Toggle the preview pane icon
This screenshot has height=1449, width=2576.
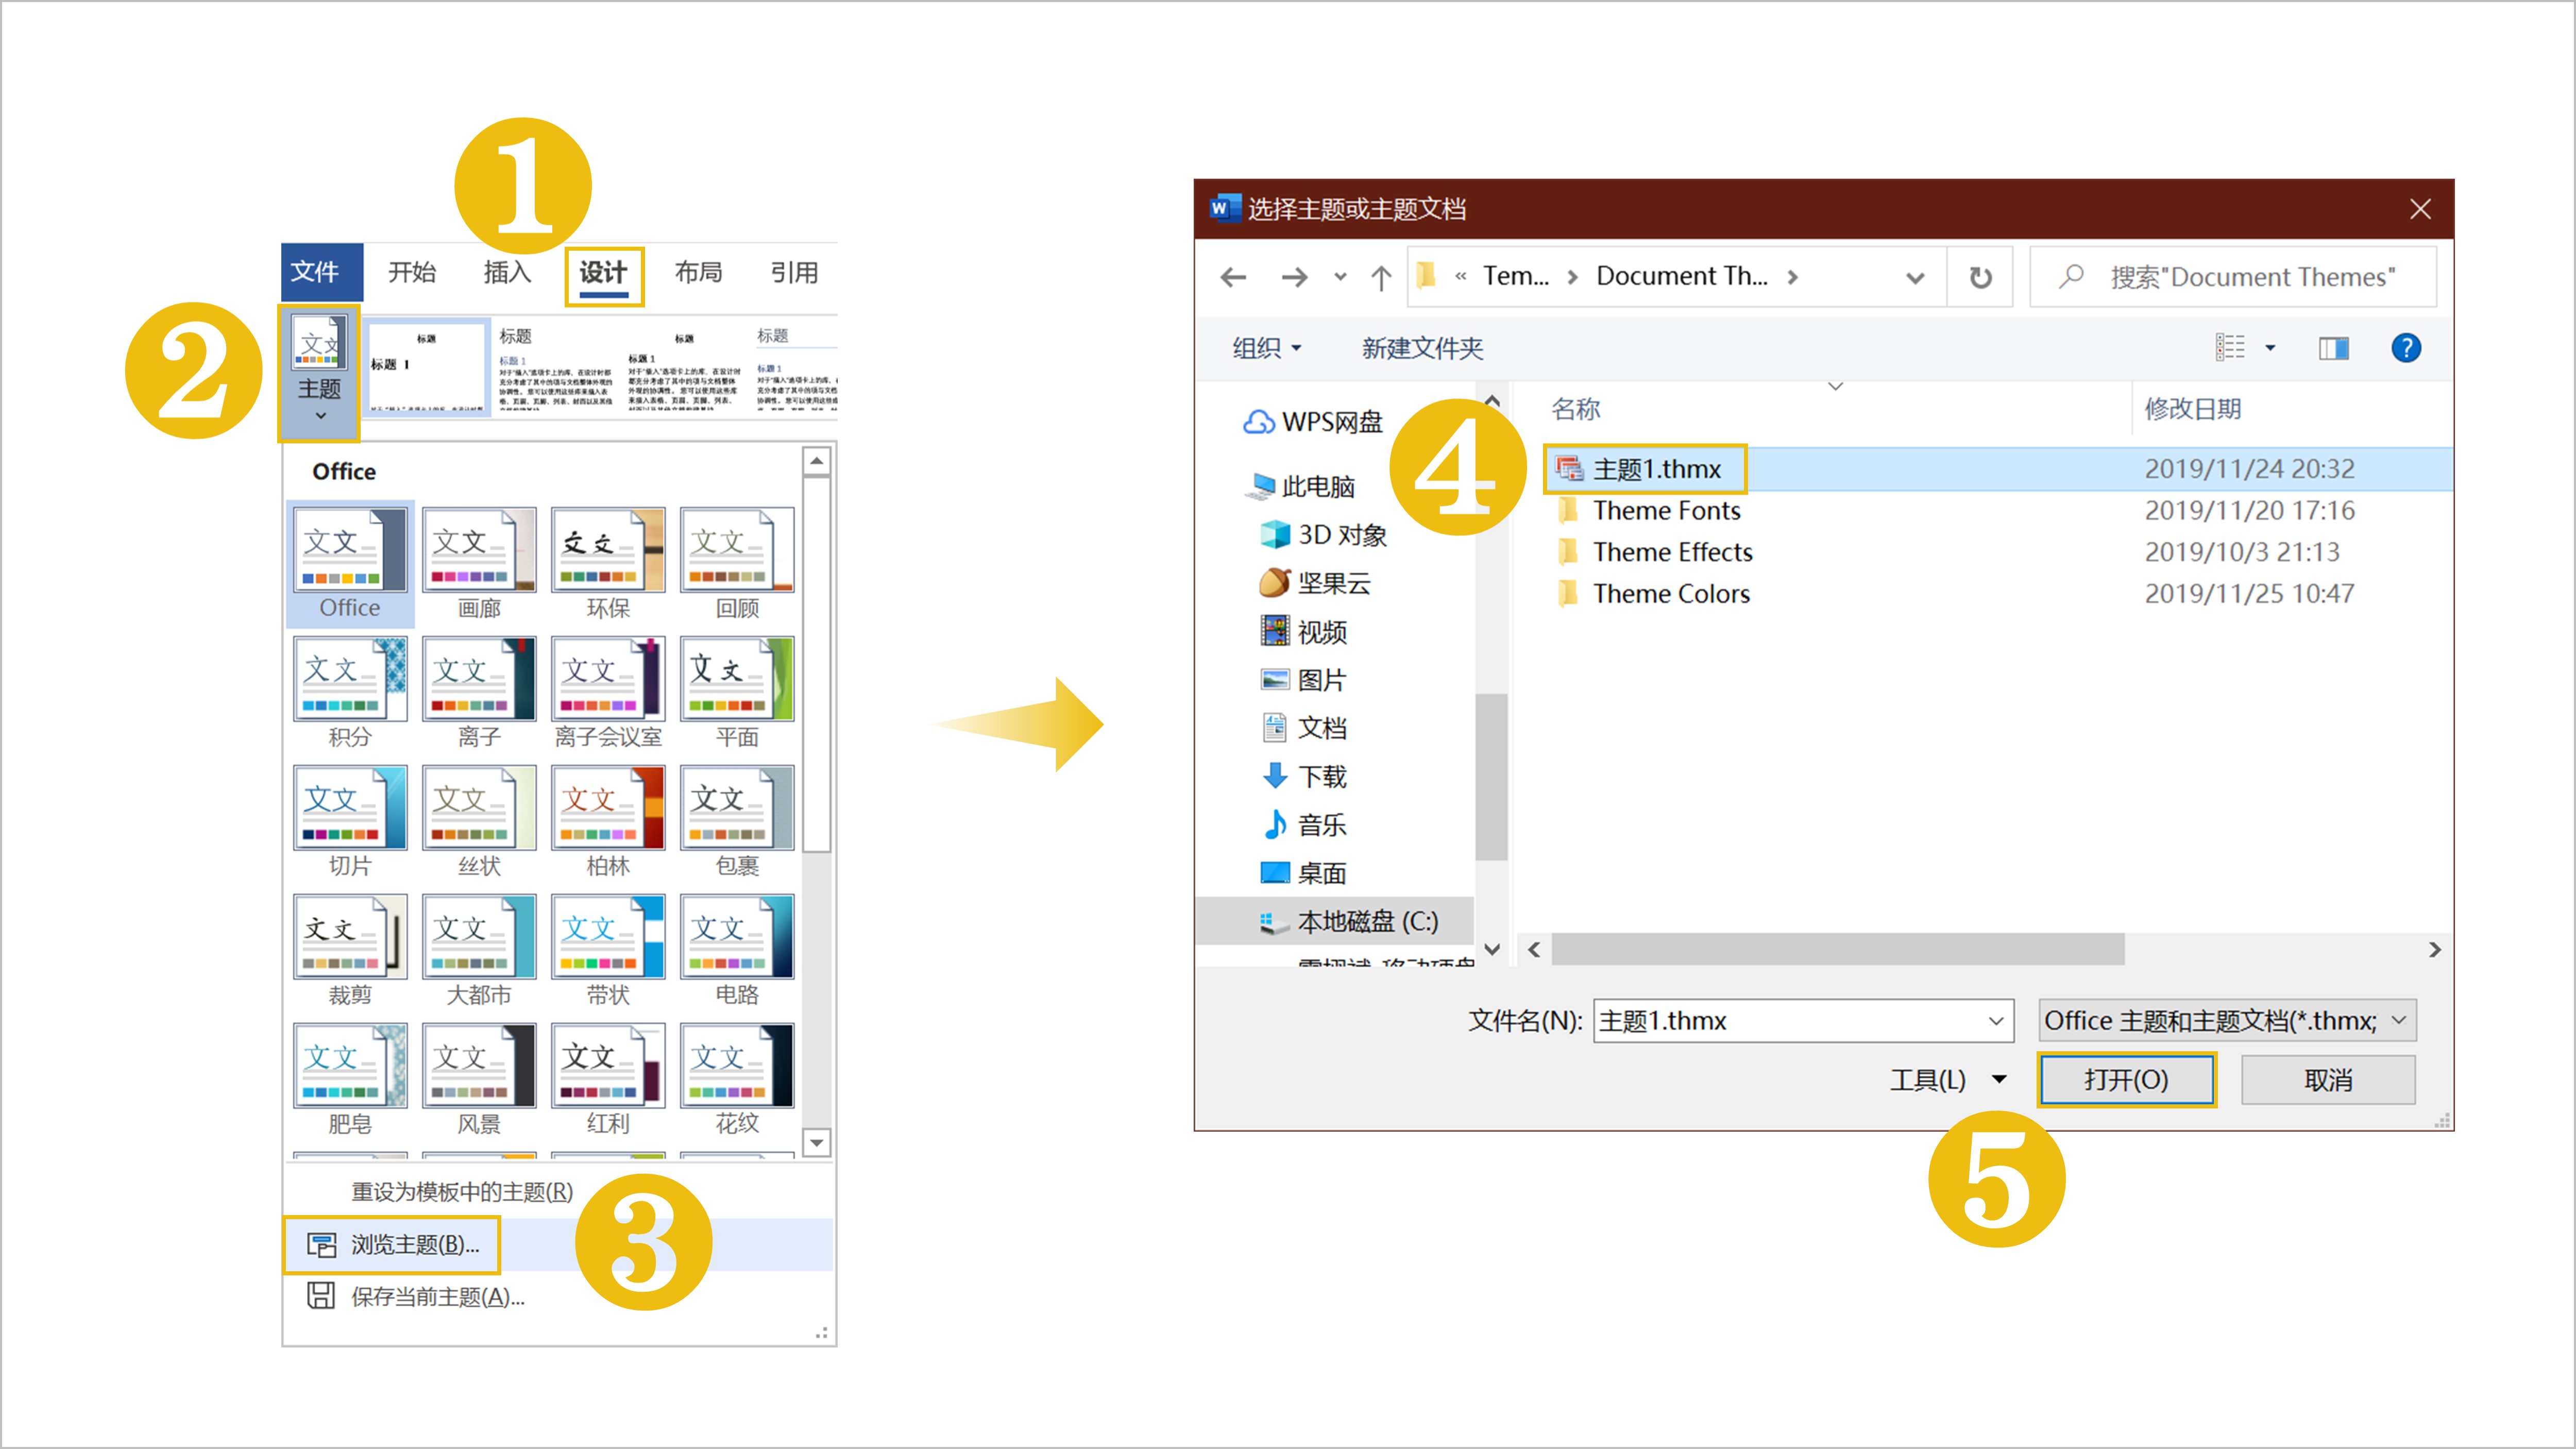coord(2333,348)
